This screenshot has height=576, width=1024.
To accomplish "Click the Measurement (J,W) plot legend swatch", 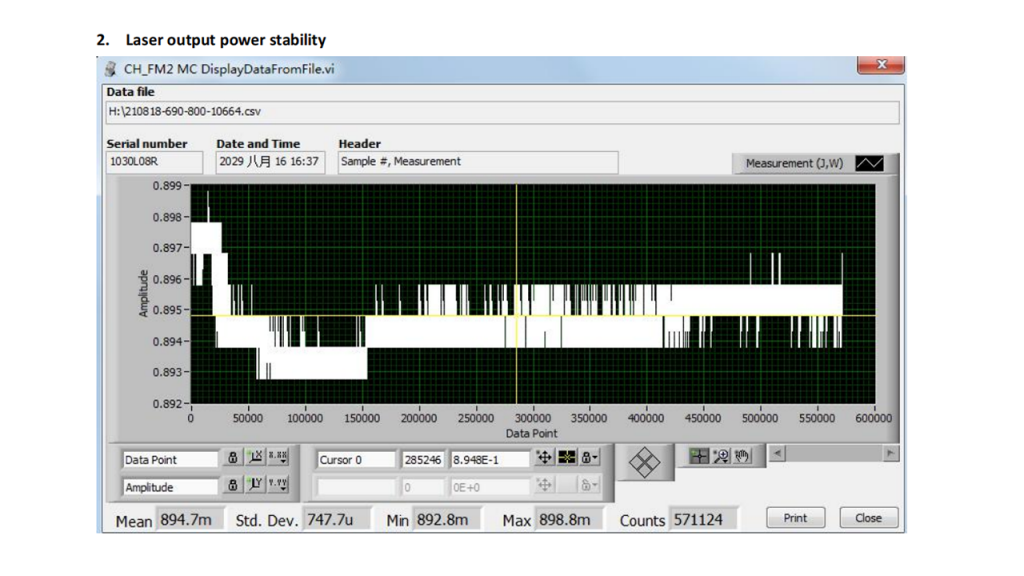I will [x=869, y=163].
